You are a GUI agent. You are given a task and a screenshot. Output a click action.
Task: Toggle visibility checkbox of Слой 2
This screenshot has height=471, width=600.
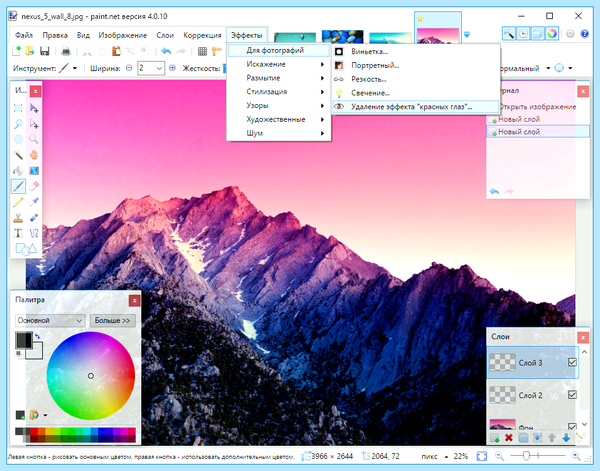(572, 394)
